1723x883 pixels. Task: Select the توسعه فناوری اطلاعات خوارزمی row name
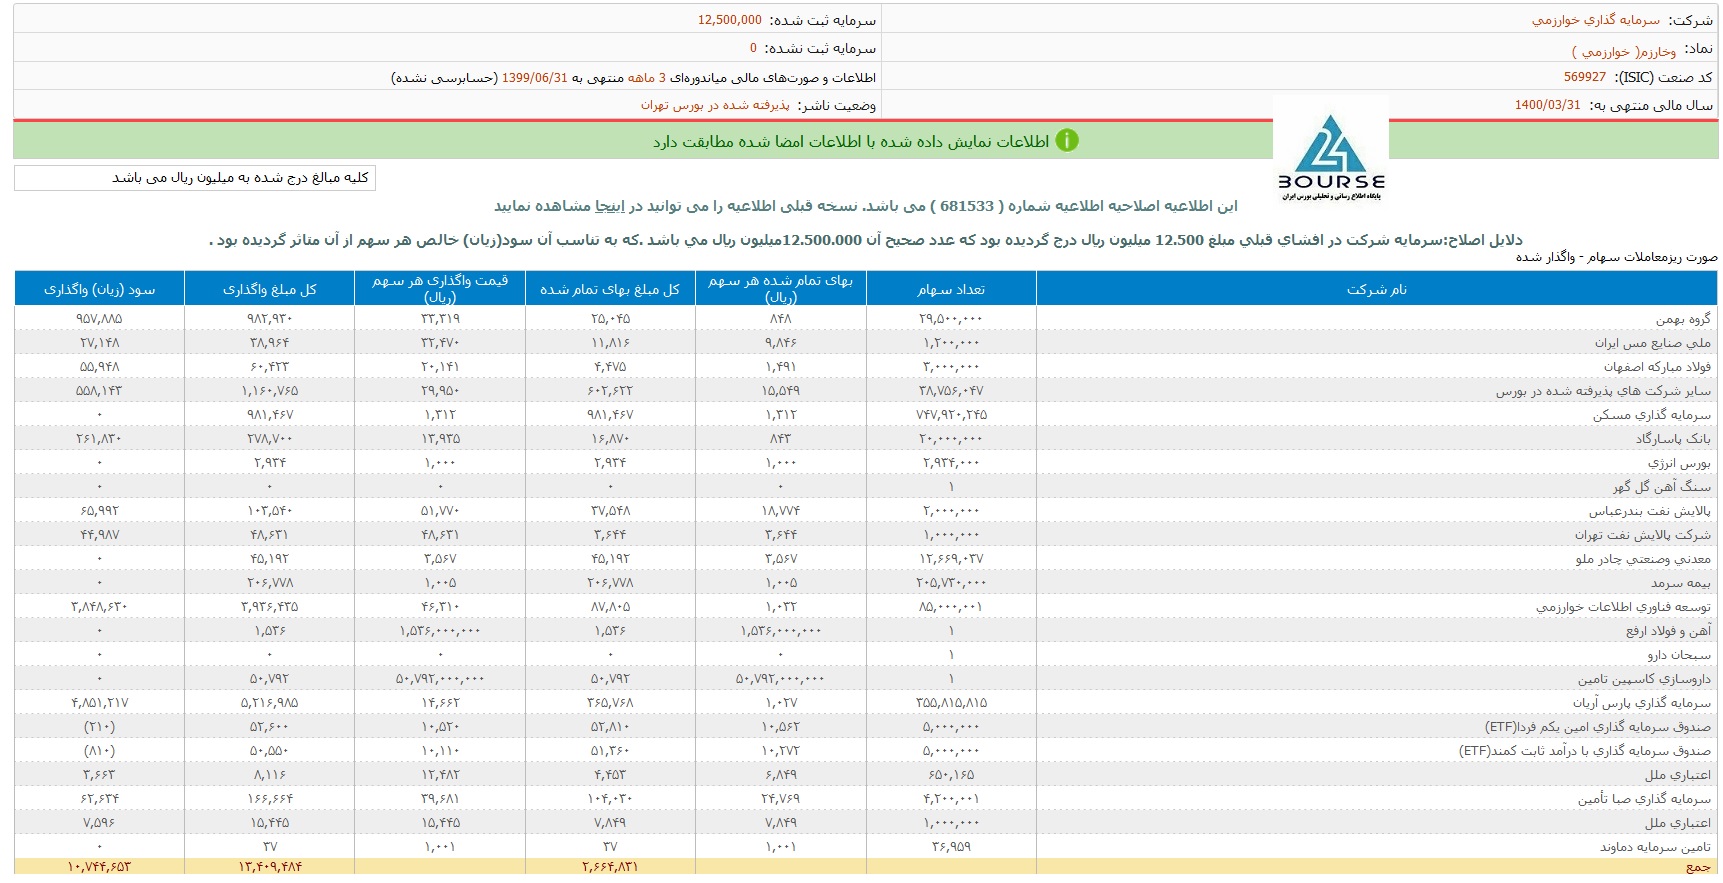[1624, 607]
